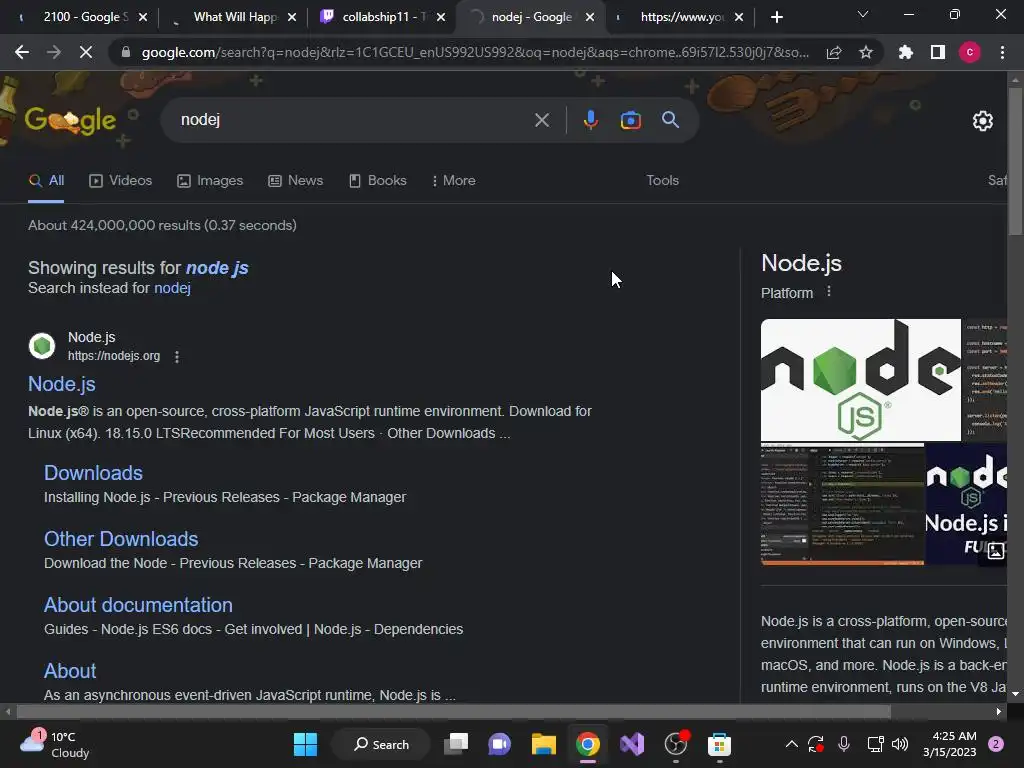Open the code editor screenshot thumbnail

pyautogui.click(x=842, y=504)
